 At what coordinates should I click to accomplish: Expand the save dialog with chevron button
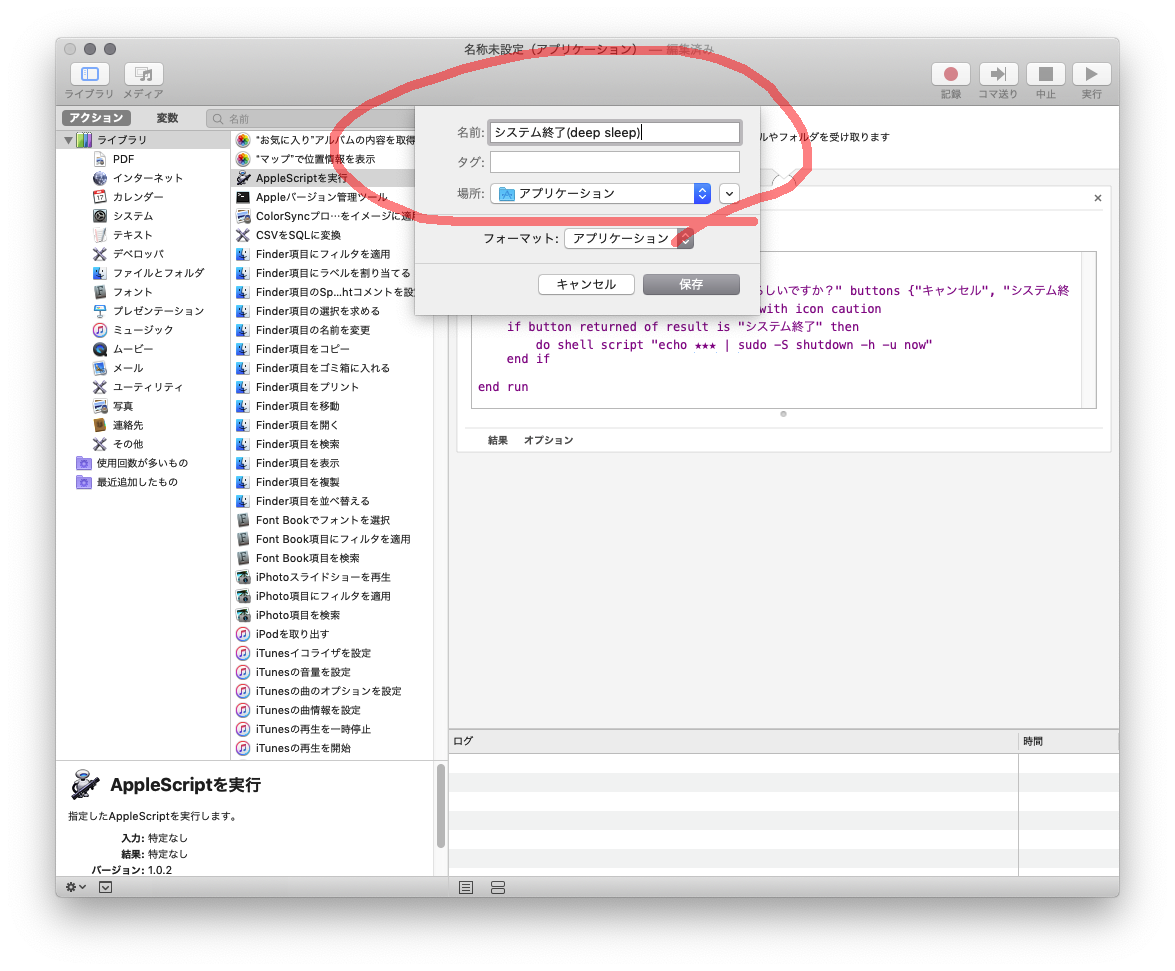click(729, 193)
